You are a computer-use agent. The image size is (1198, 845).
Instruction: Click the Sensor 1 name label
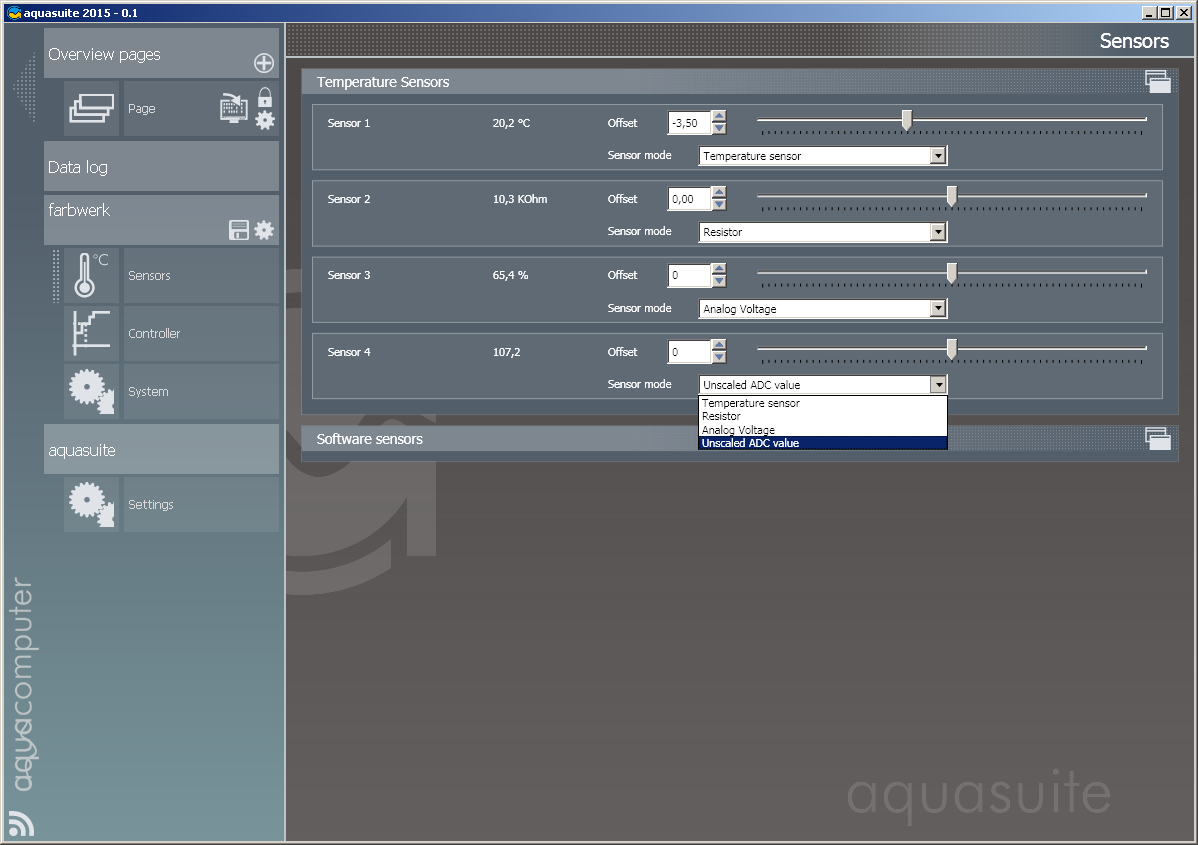348,123
